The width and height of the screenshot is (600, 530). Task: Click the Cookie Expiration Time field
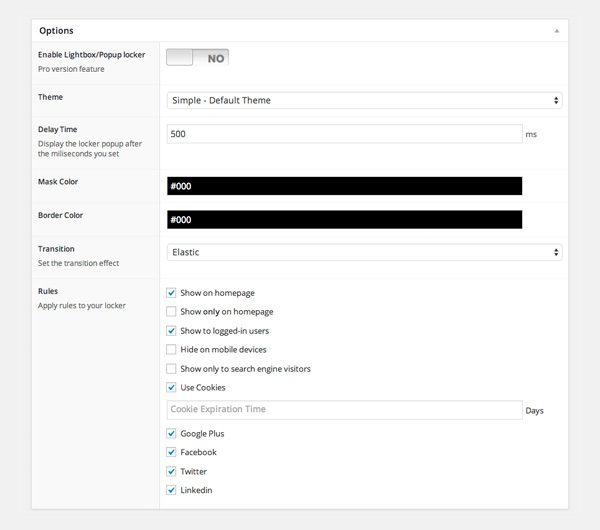(x=344, y=410)
